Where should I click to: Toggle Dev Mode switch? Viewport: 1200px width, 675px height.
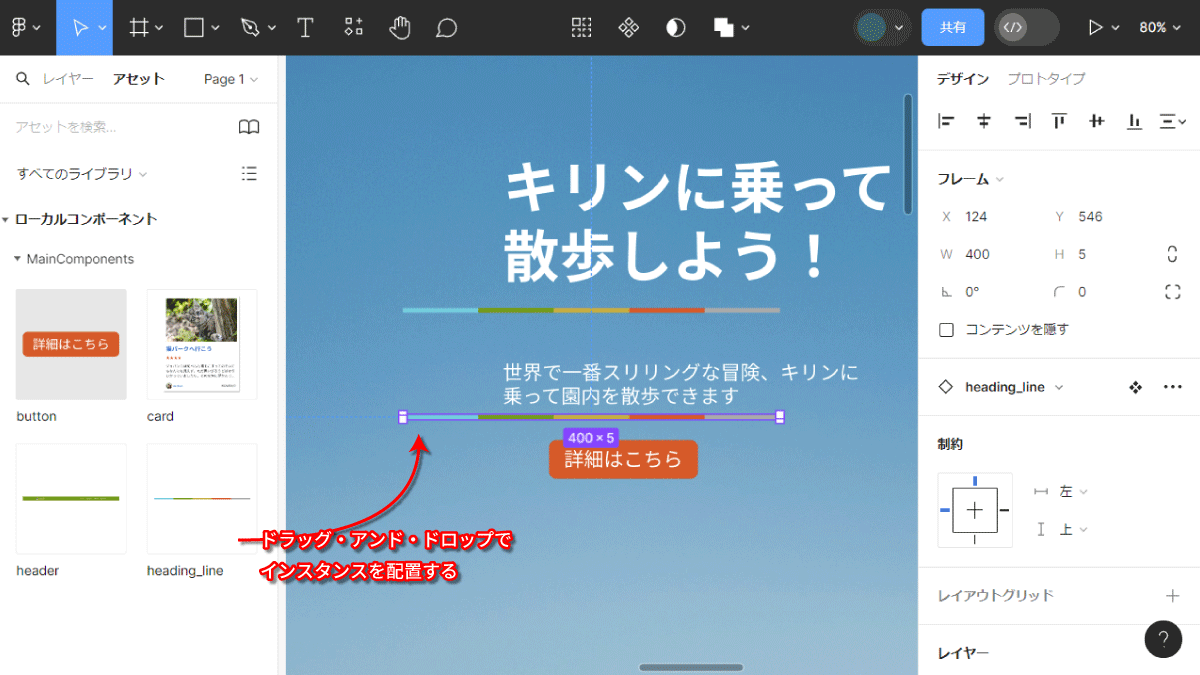(1027, 28)
